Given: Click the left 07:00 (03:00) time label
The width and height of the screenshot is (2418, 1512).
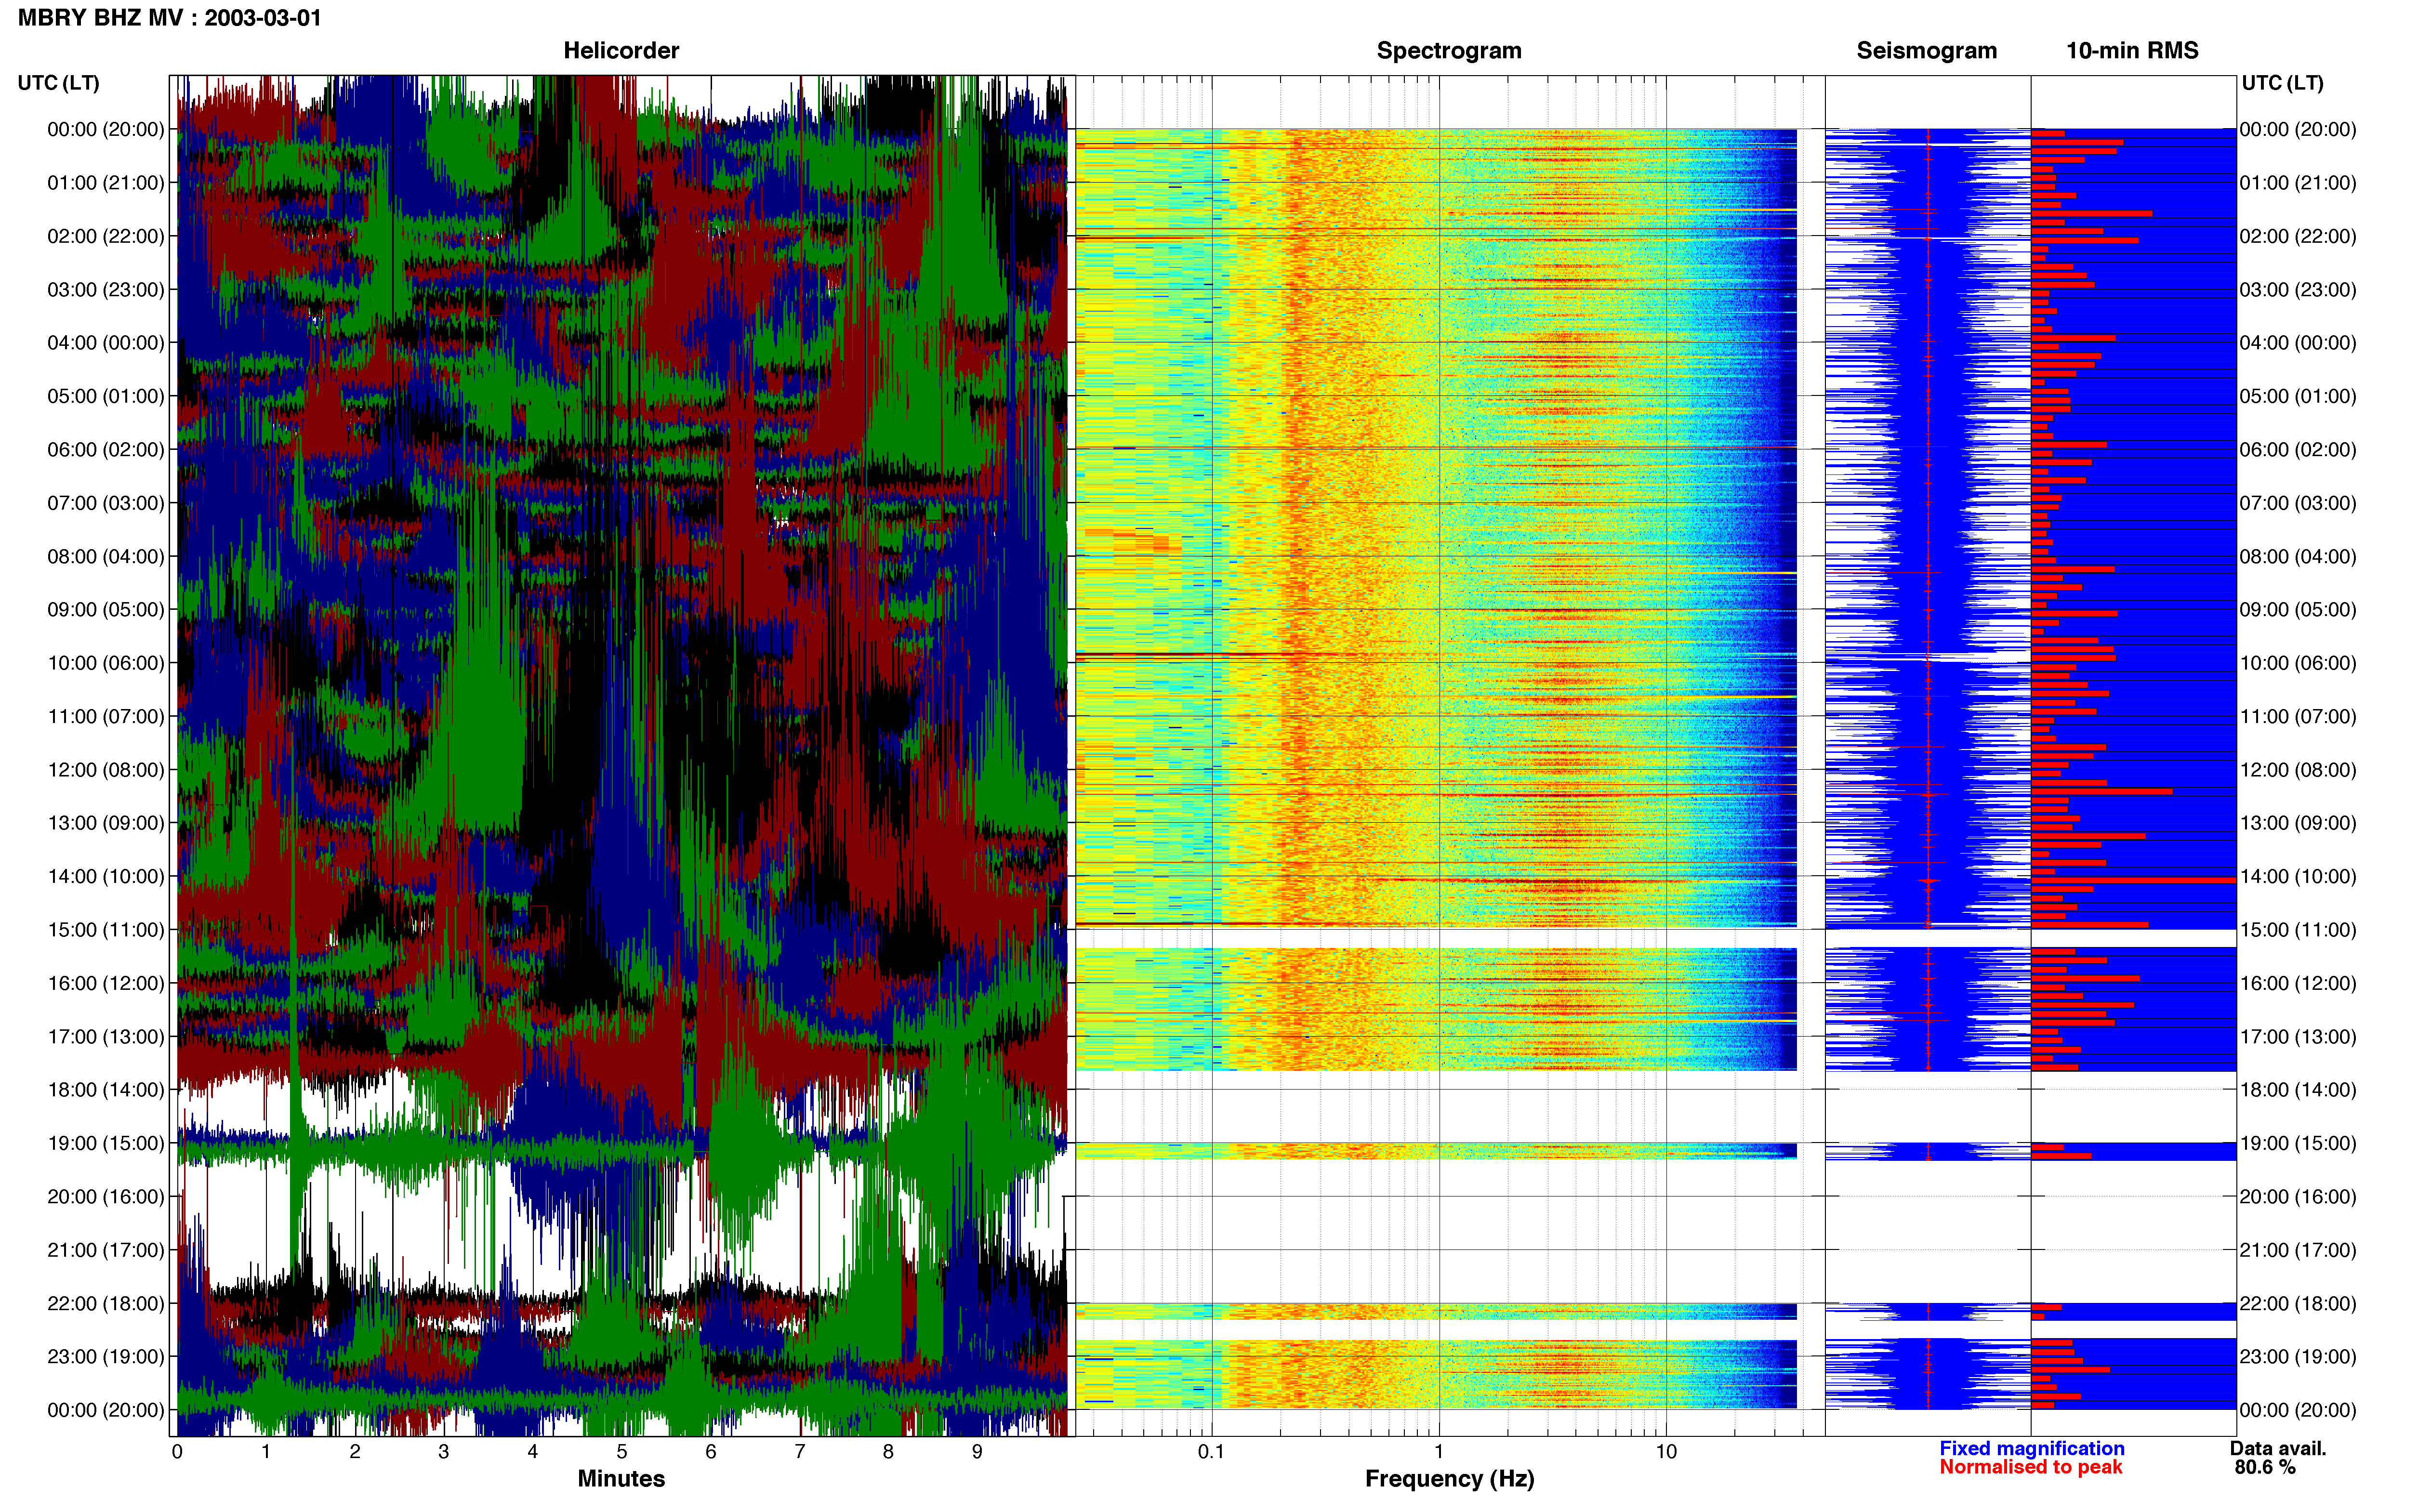Looking at the screenshot, I should [x=106, y=503].
